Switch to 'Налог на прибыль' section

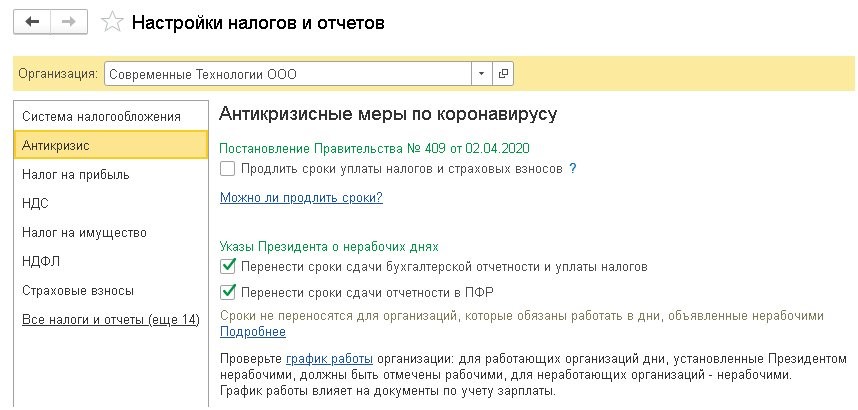[x=76, y=174]
